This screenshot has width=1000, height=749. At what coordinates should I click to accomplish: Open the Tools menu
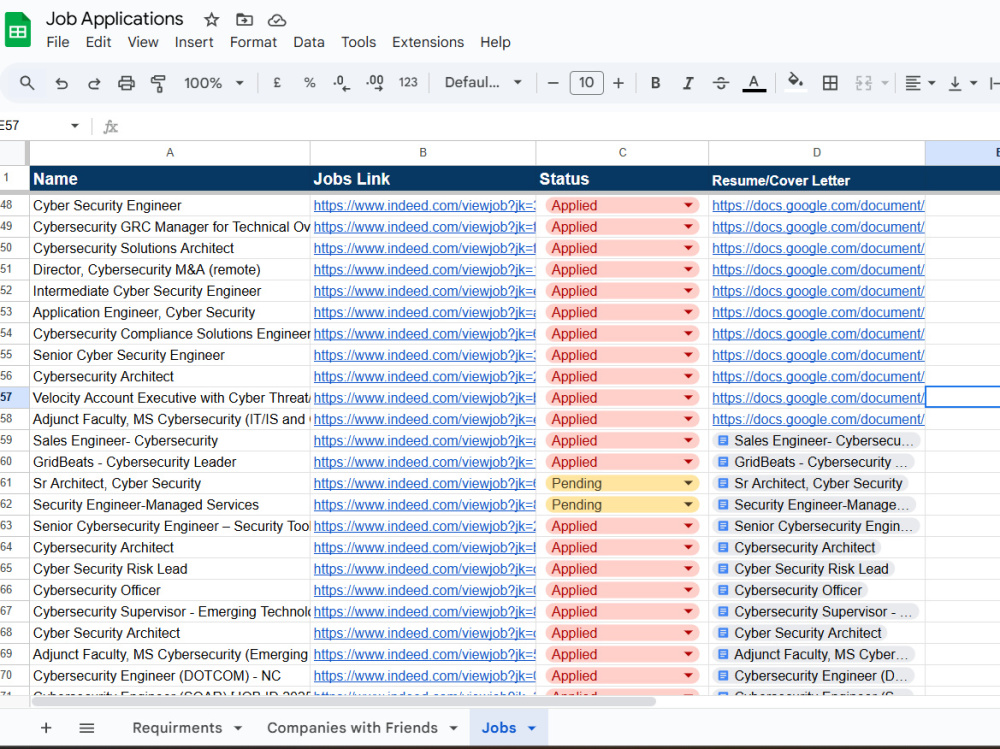pyautogui.click(x=358, y=42)
